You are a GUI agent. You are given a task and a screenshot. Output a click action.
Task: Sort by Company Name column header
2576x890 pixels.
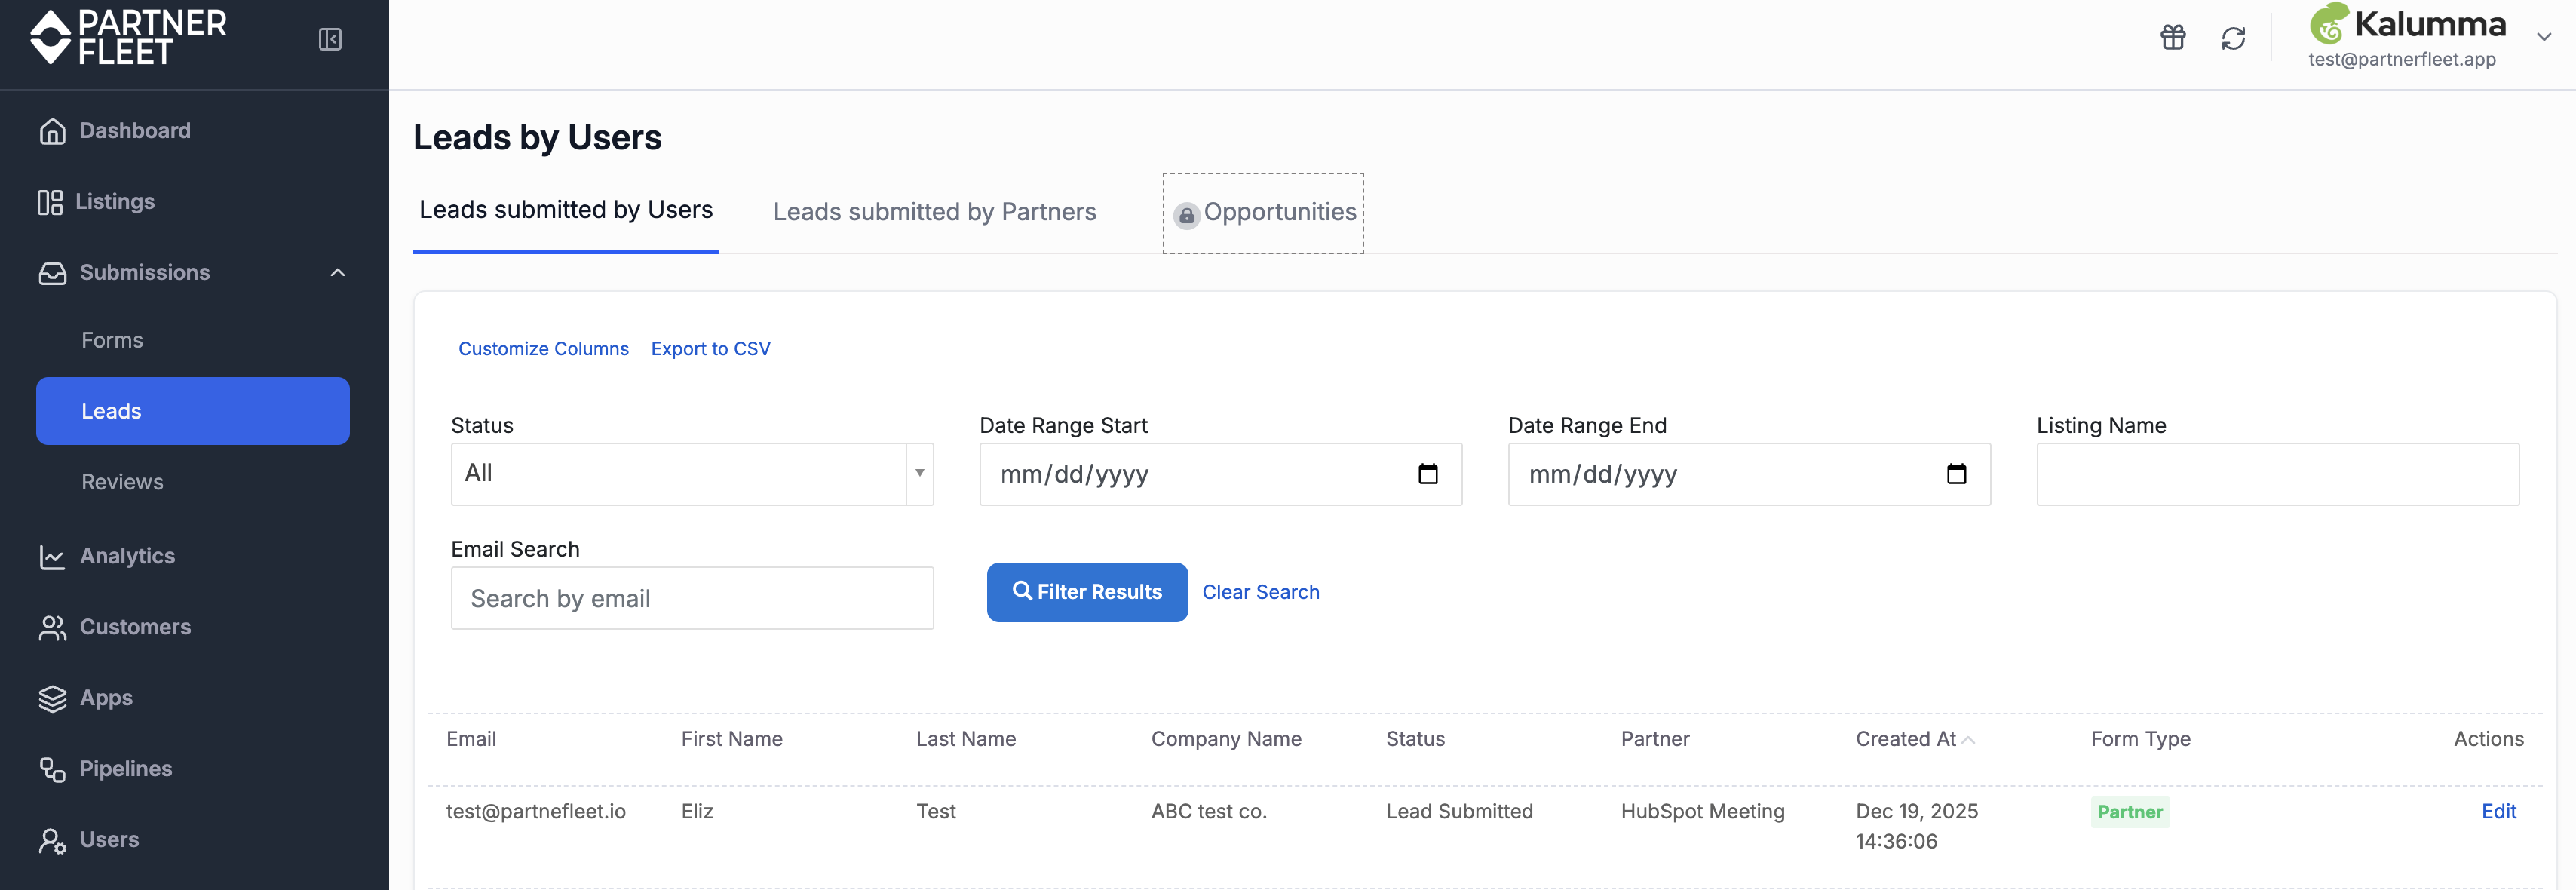point(1226,739)
